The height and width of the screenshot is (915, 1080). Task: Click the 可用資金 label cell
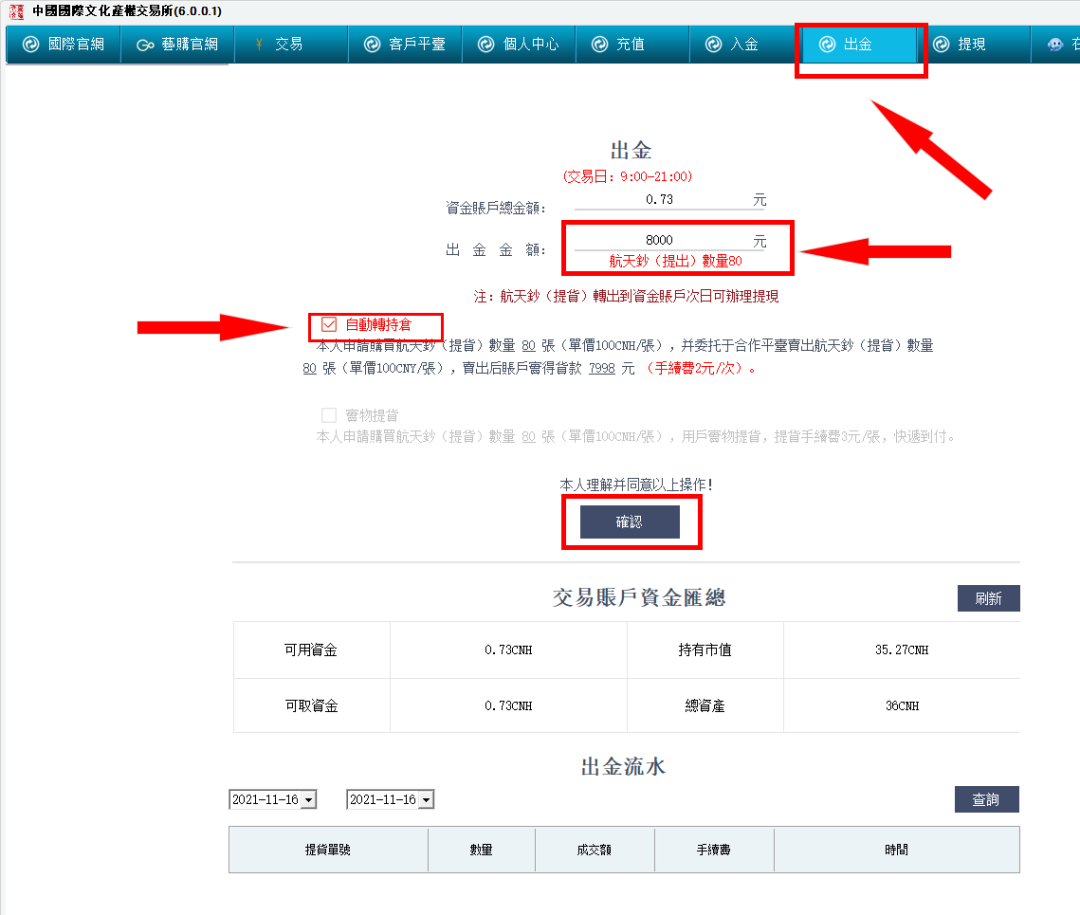click(x=311, y=650)
